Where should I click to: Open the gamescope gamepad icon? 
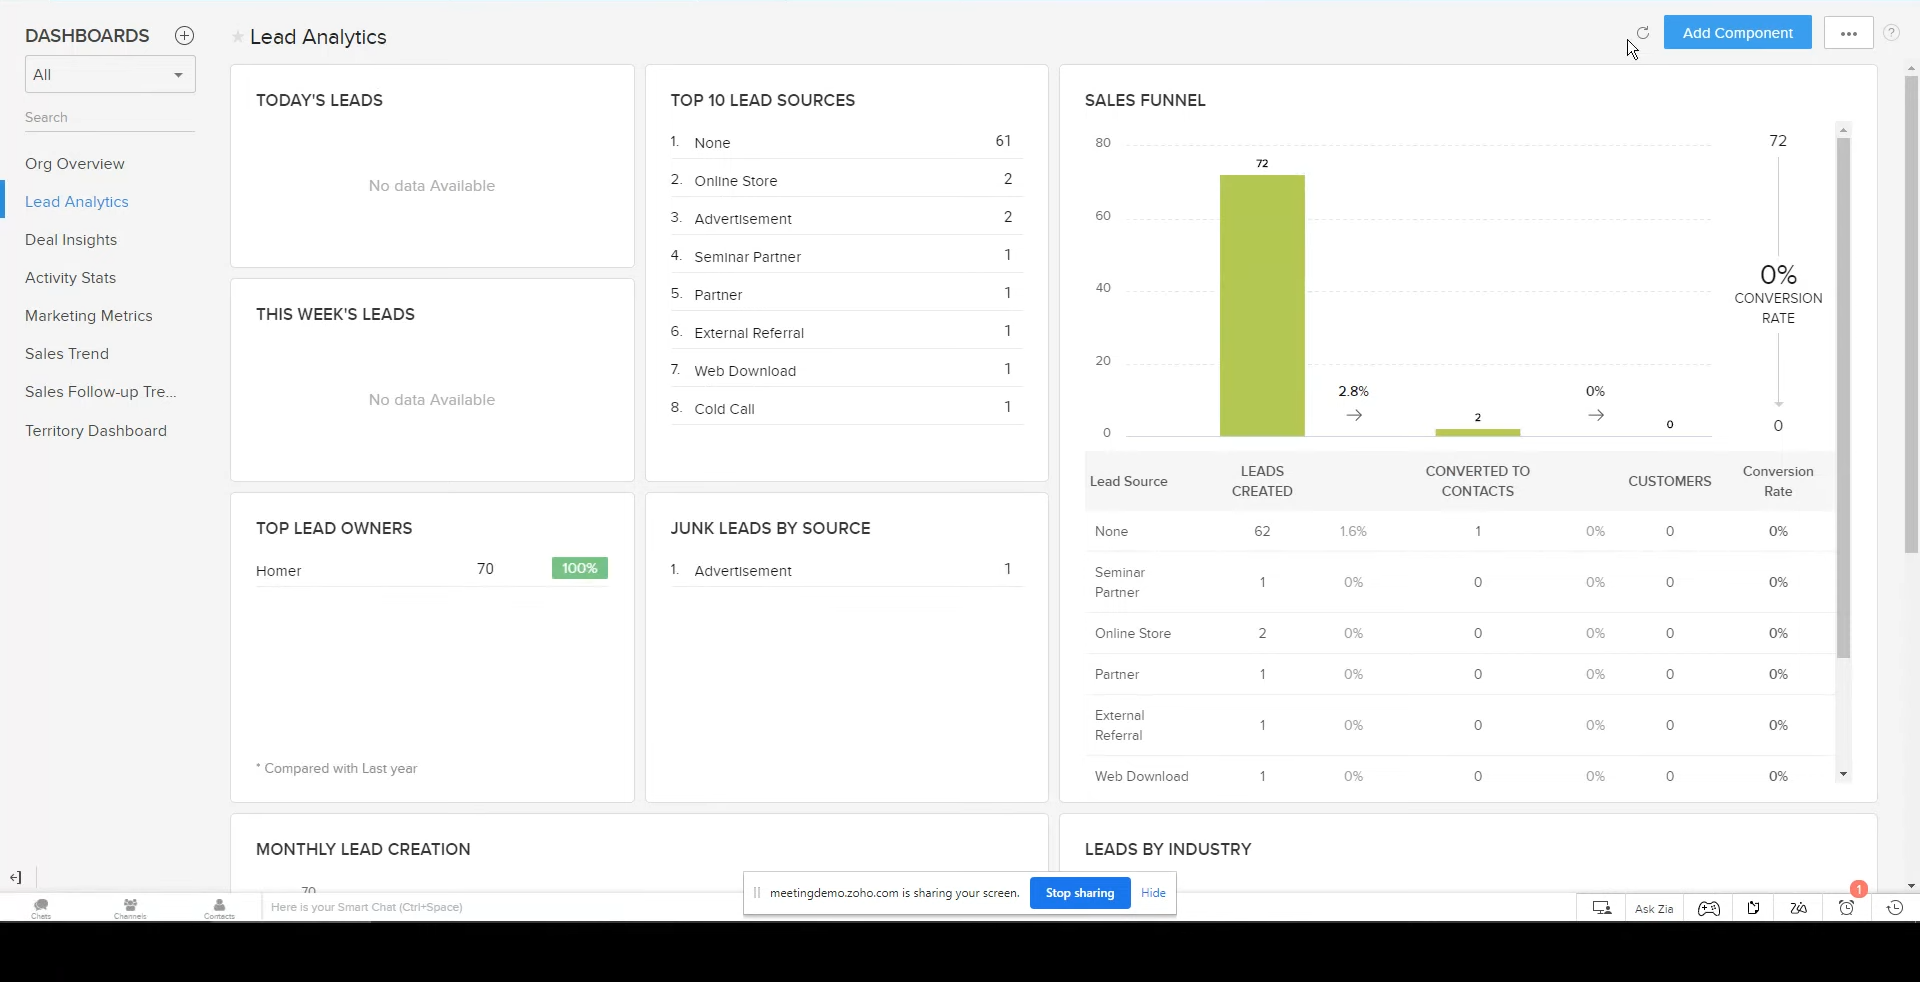1708,908
